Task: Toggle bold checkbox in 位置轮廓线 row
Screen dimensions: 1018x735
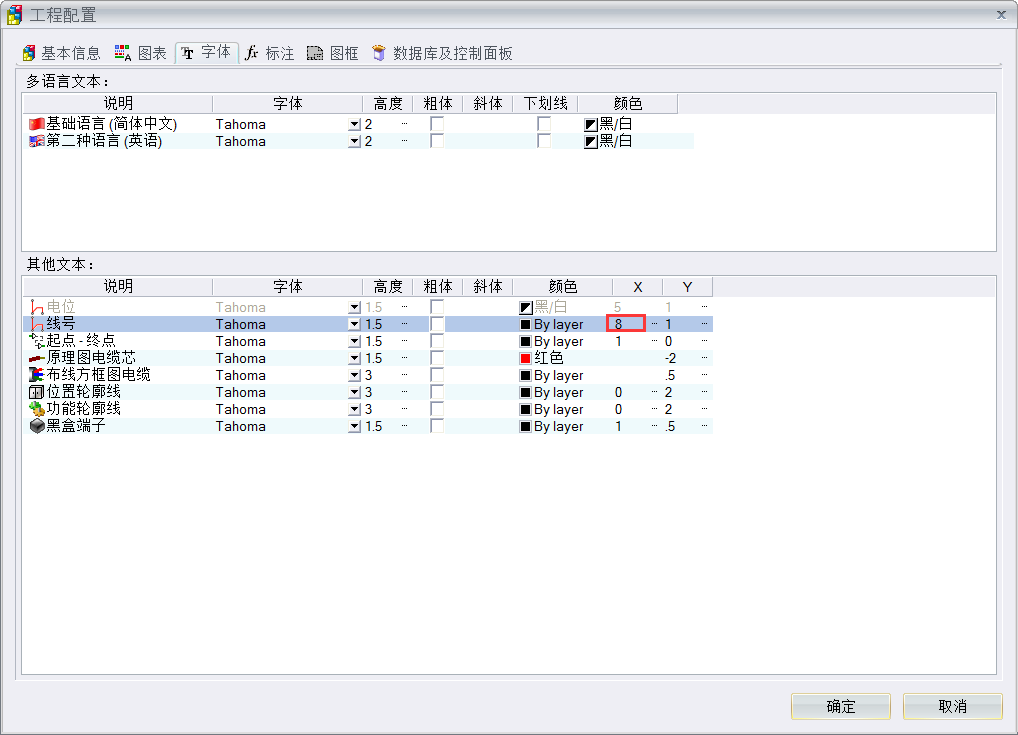Action: tap(437, 392)
